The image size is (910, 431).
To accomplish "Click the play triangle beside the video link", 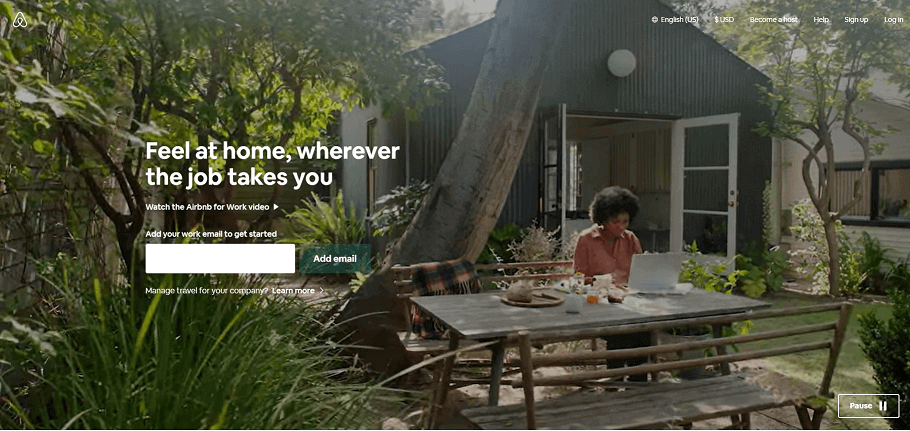I will click(276, 207).
